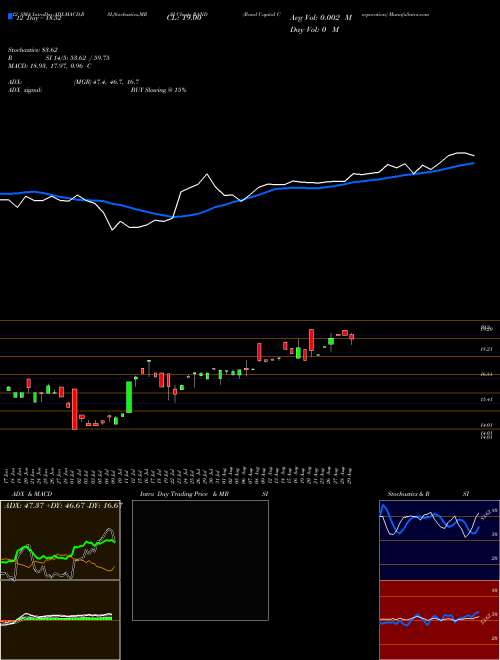Click the blue 12 Day legend square

pyautogui.click(x=11, y=17)
